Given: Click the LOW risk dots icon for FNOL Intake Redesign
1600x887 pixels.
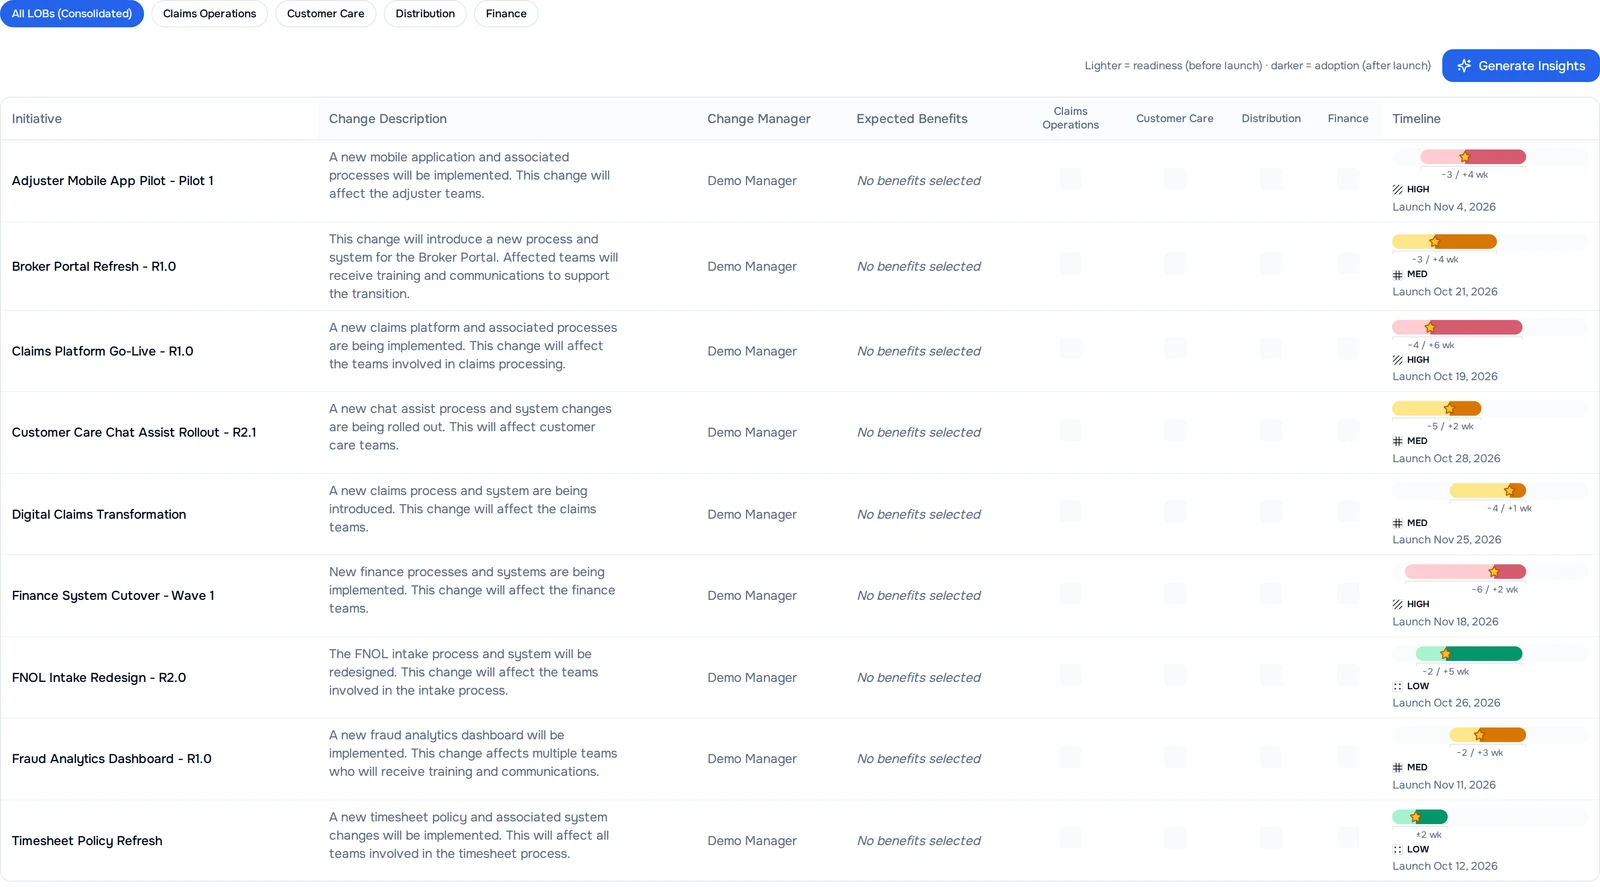Looking at the screenshot, I should point(1398,687).
